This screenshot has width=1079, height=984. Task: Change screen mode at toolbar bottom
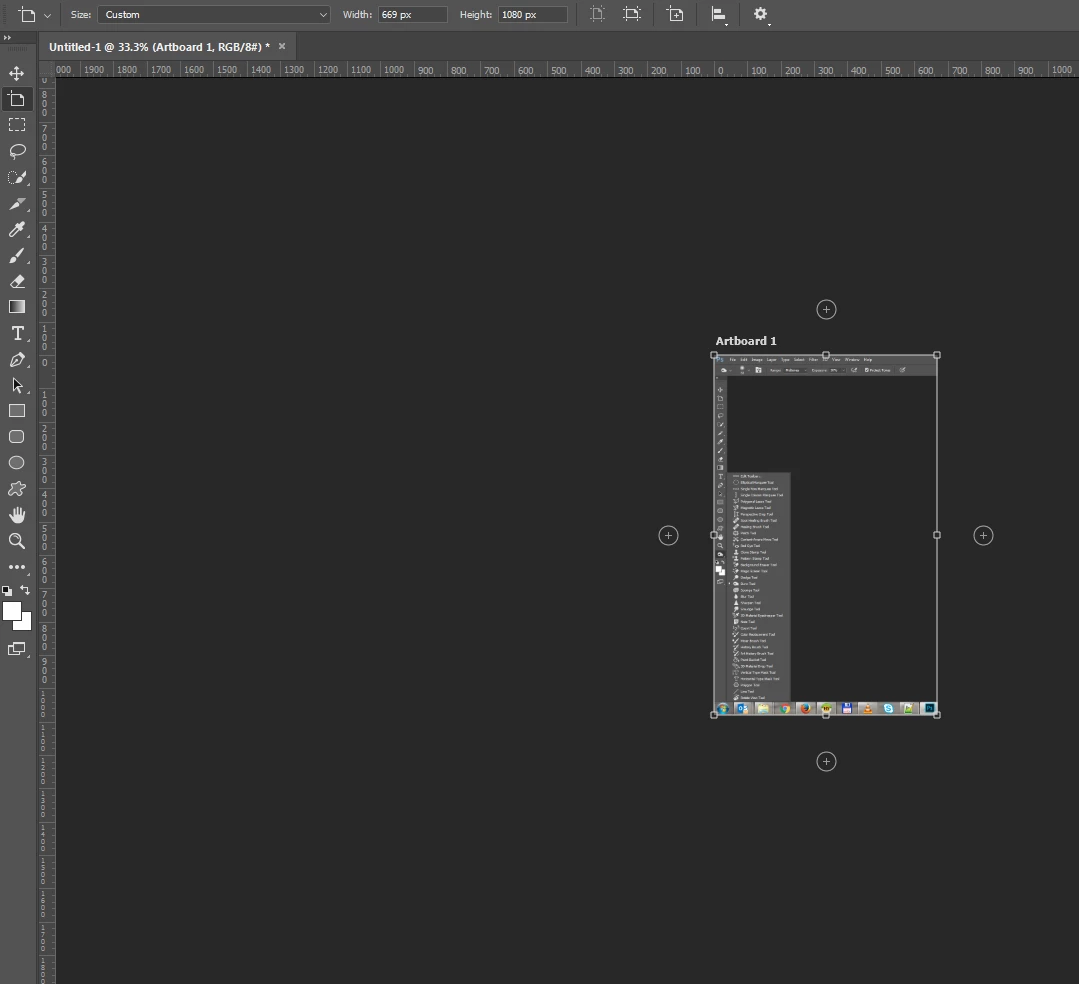coord(17,649)
